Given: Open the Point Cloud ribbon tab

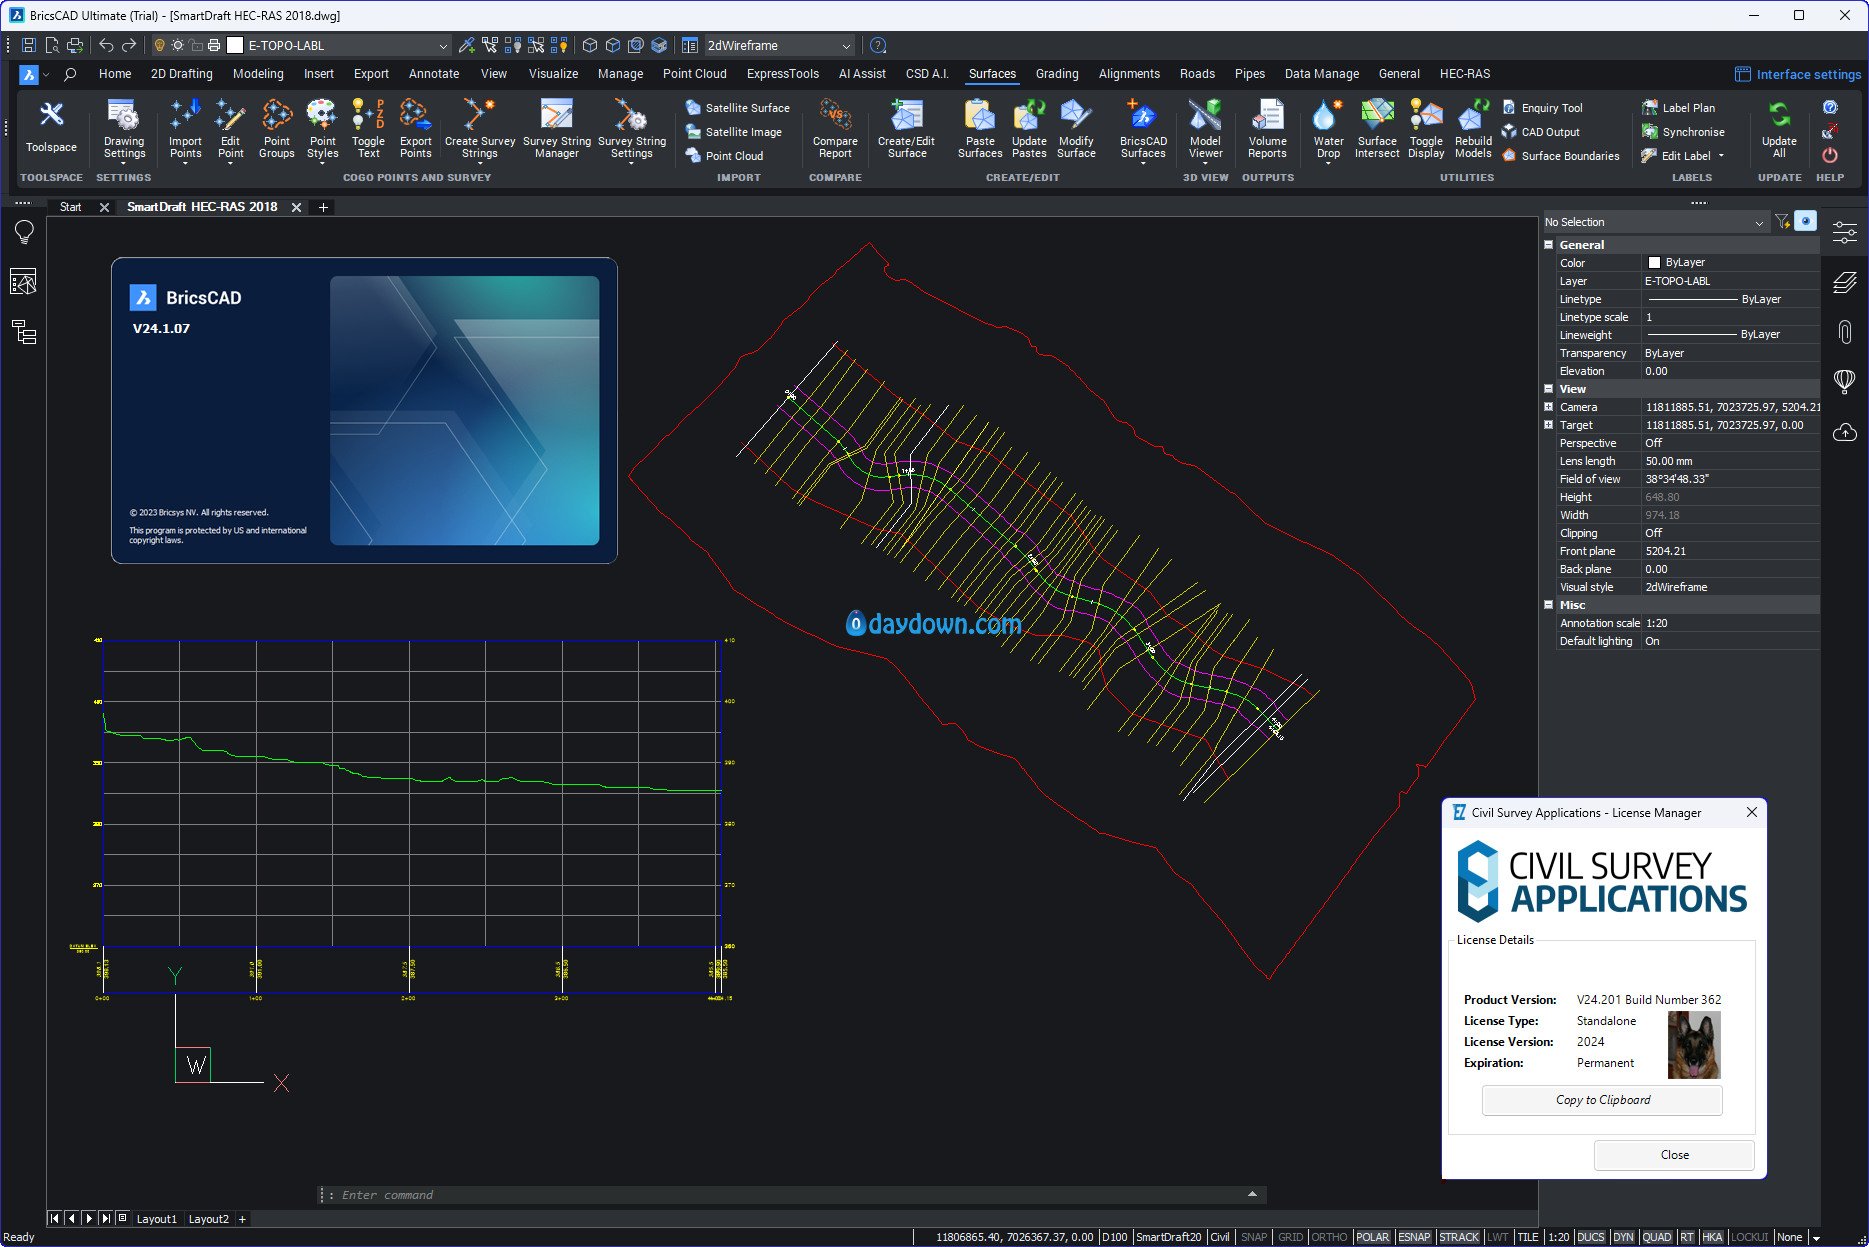Looking at the screenshot, I should [x=694, y=74].
